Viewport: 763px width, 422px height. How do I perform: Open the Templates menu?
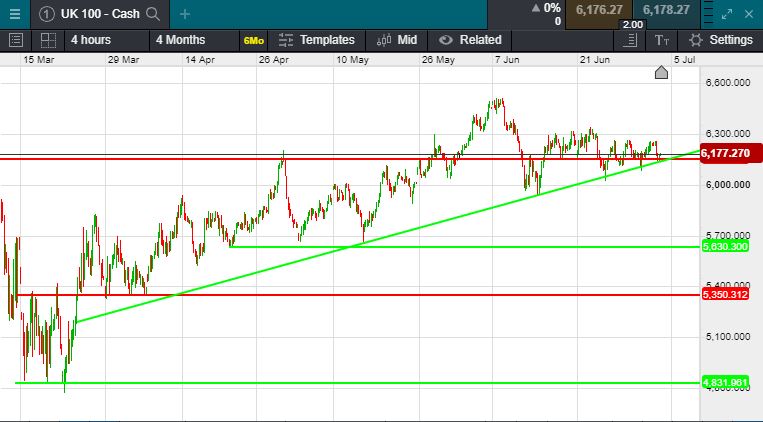(327, 40)
